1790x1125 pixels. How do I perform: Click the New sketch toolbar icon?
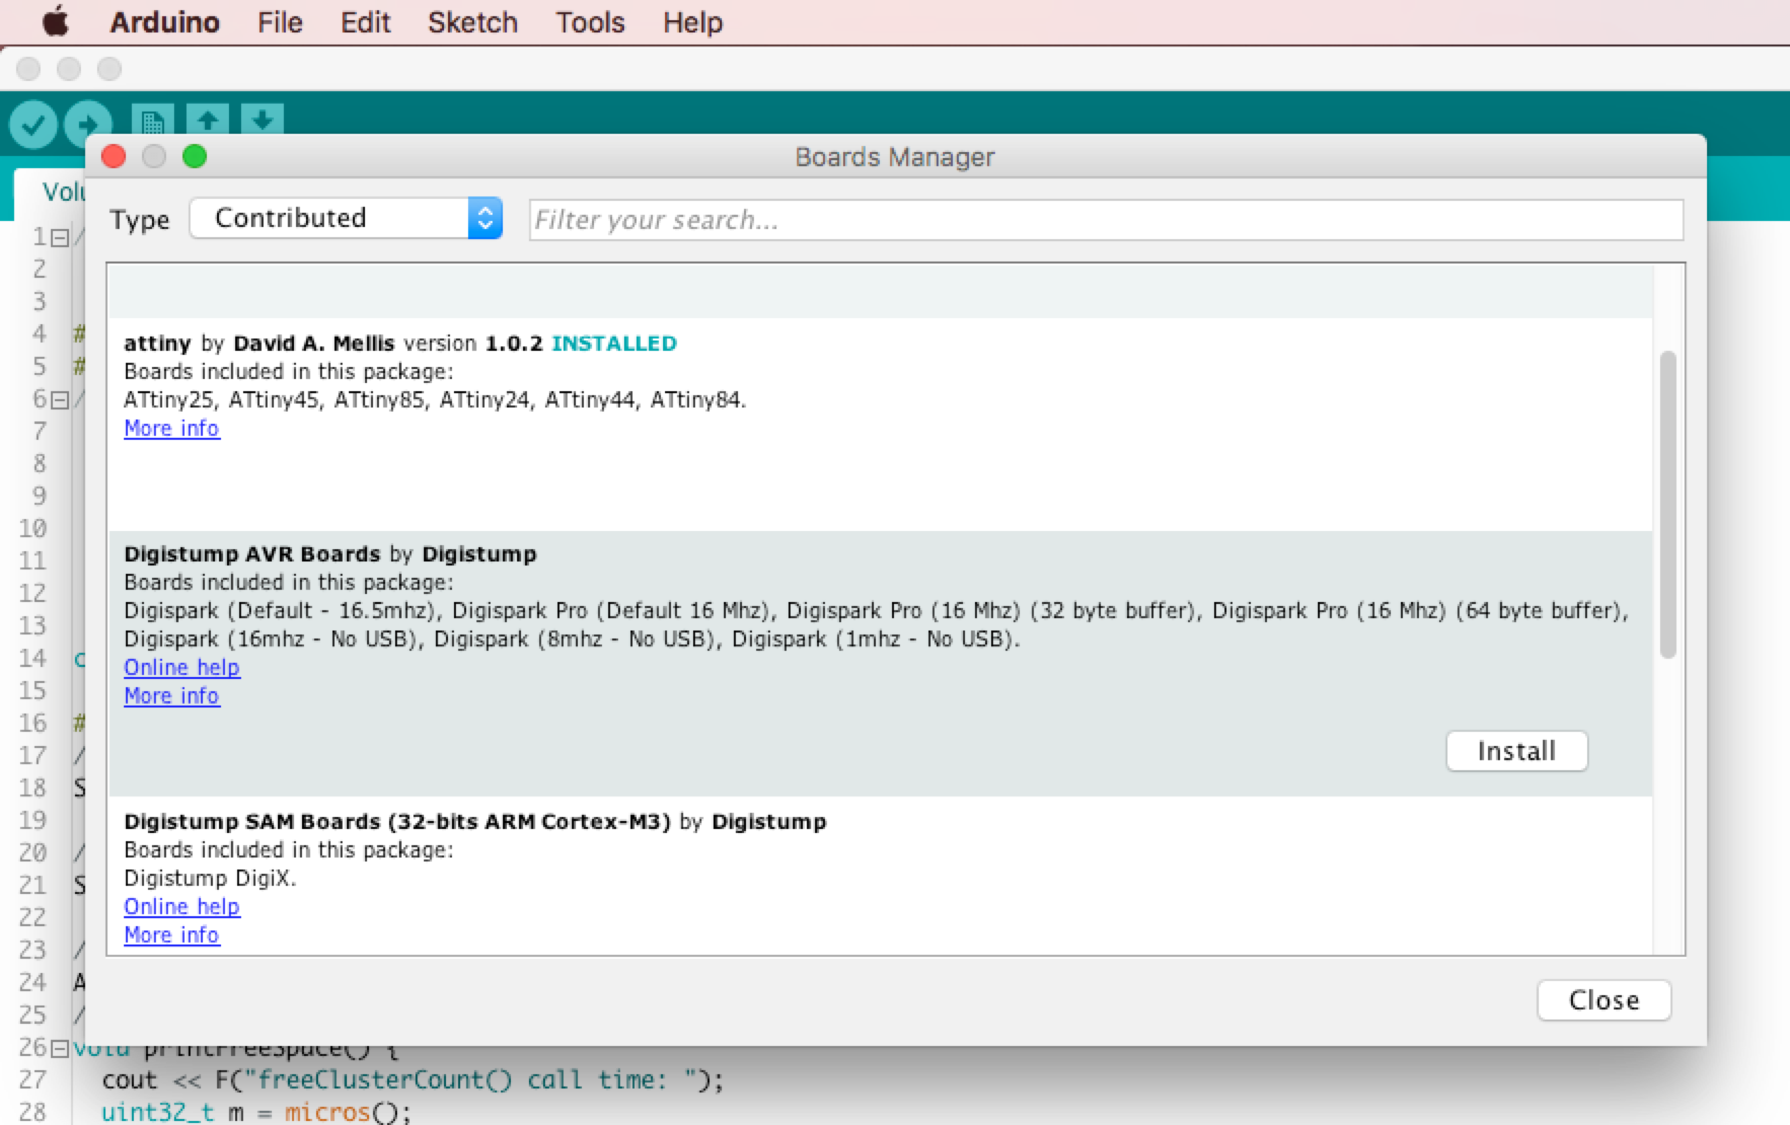point(152,121)
